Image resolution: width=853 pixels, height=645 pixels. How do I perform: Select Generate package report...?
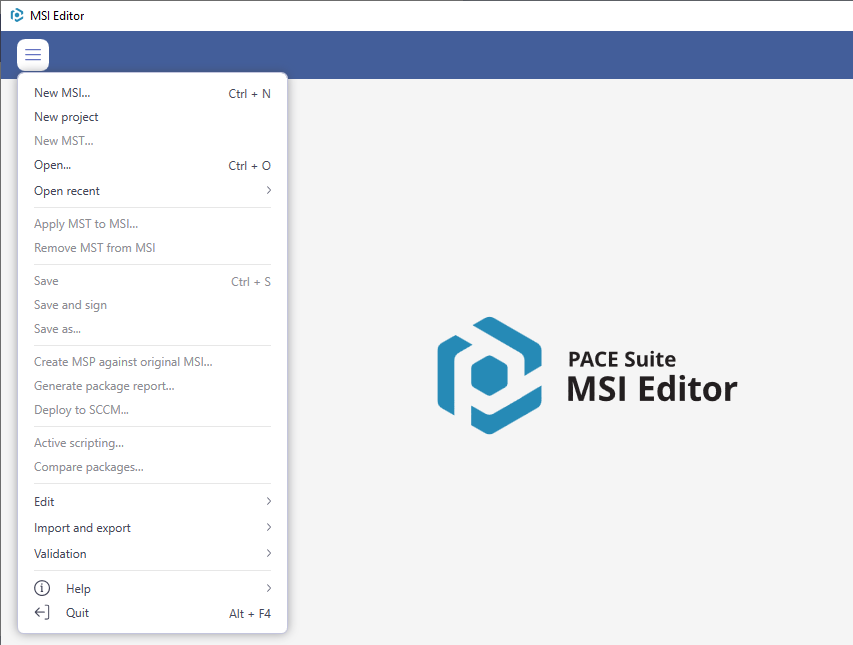[x=152, y=386]
